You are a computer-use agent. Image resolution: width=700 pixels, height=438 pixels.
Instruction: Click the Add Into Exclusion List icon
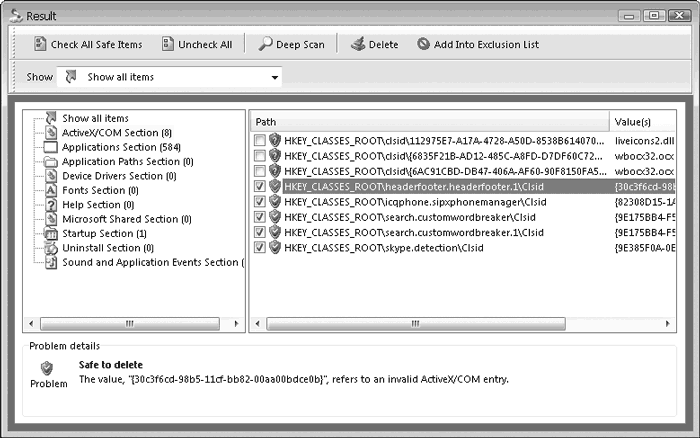(x=425, y=44)
